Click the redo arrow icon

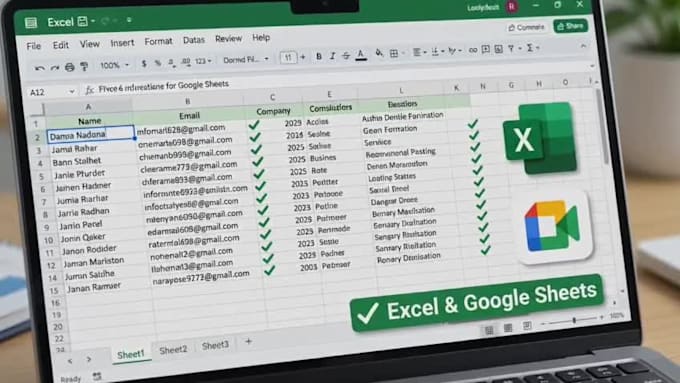(x=55, y=68)
